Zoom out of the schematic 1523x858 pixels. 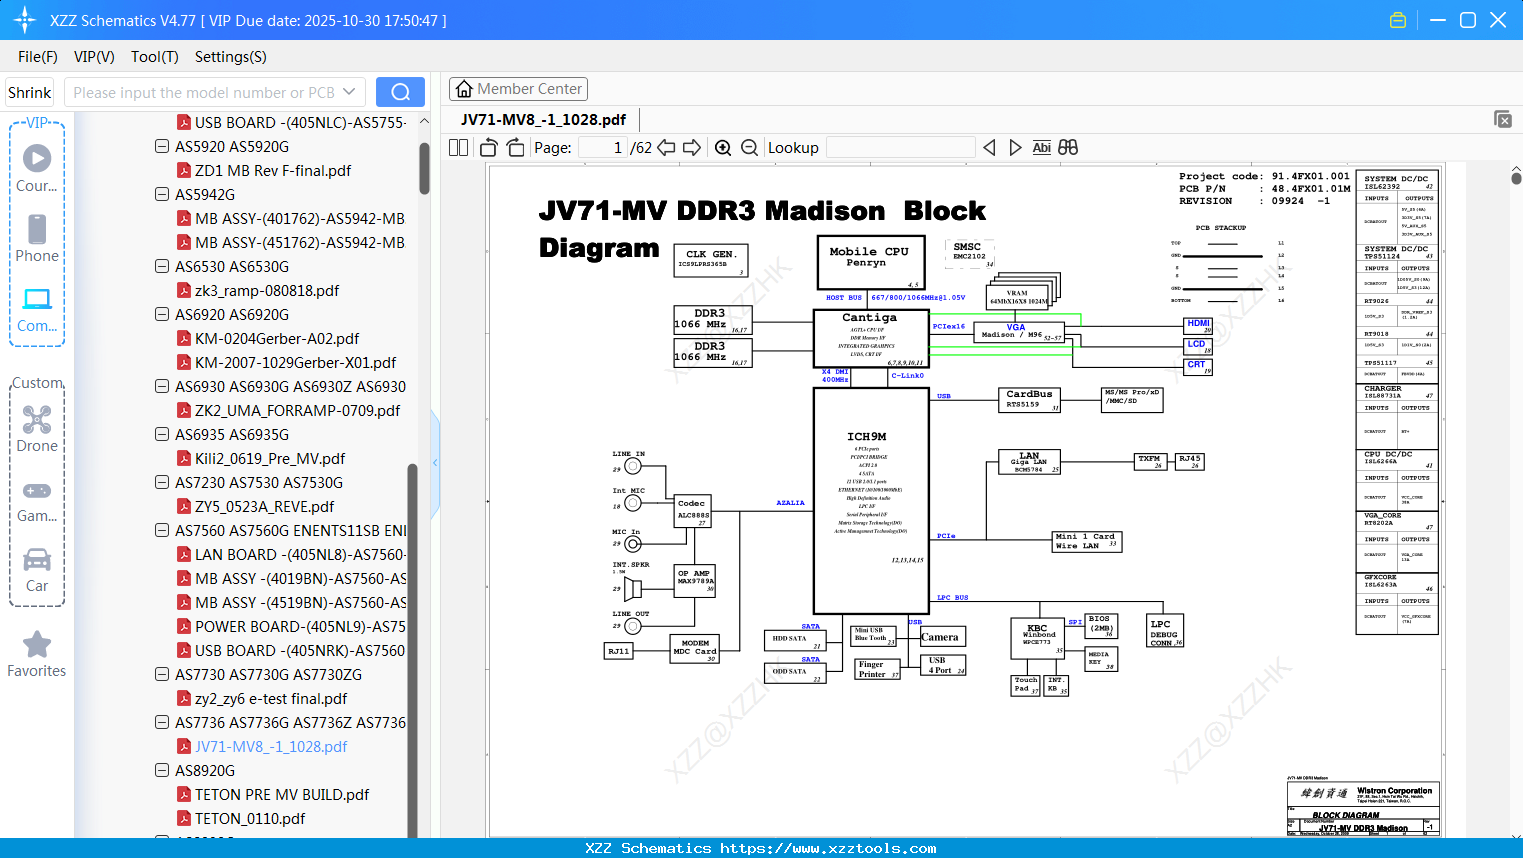(x=750, y=147)
